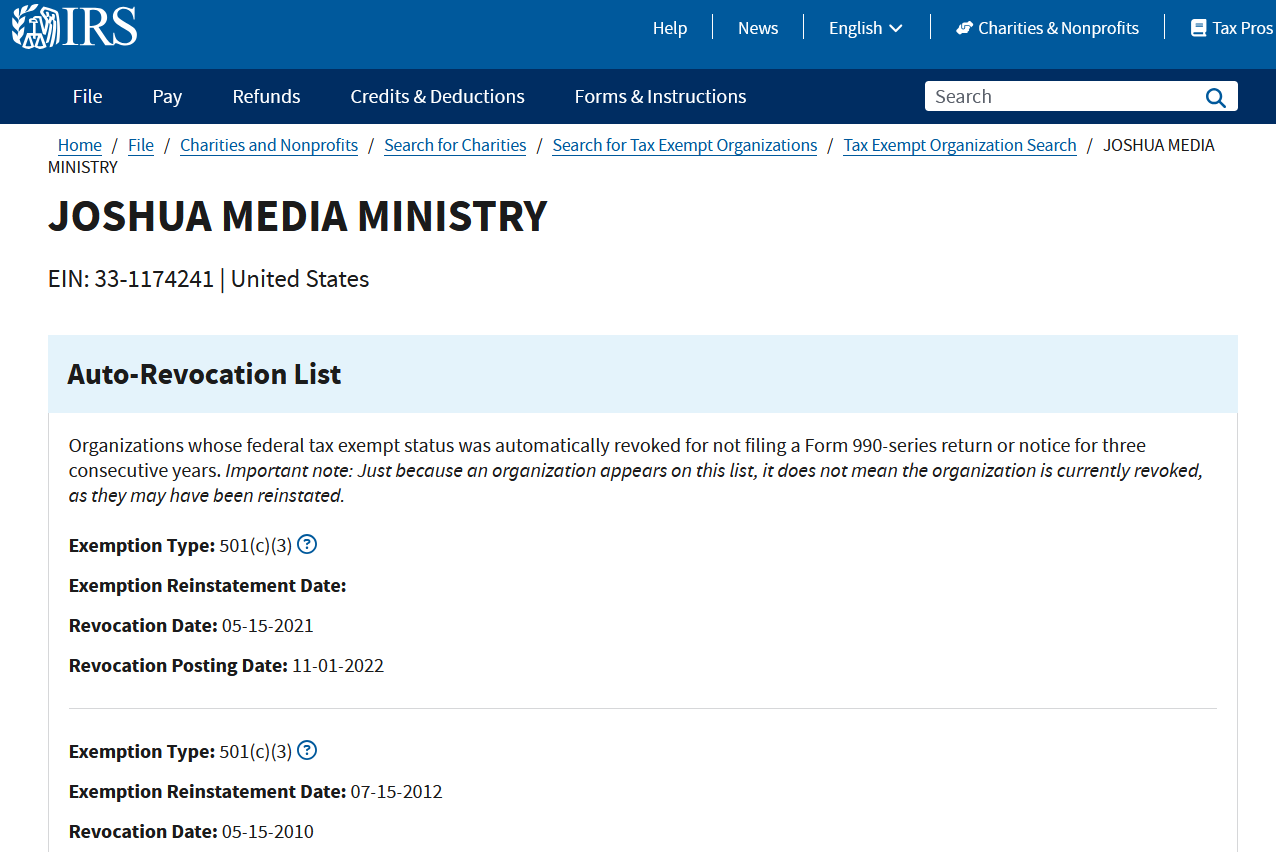Open the 501(c)(3) help tooltip in first entry
The image size is (1276, 852).
pyautogui.click(x=307, y=544)
